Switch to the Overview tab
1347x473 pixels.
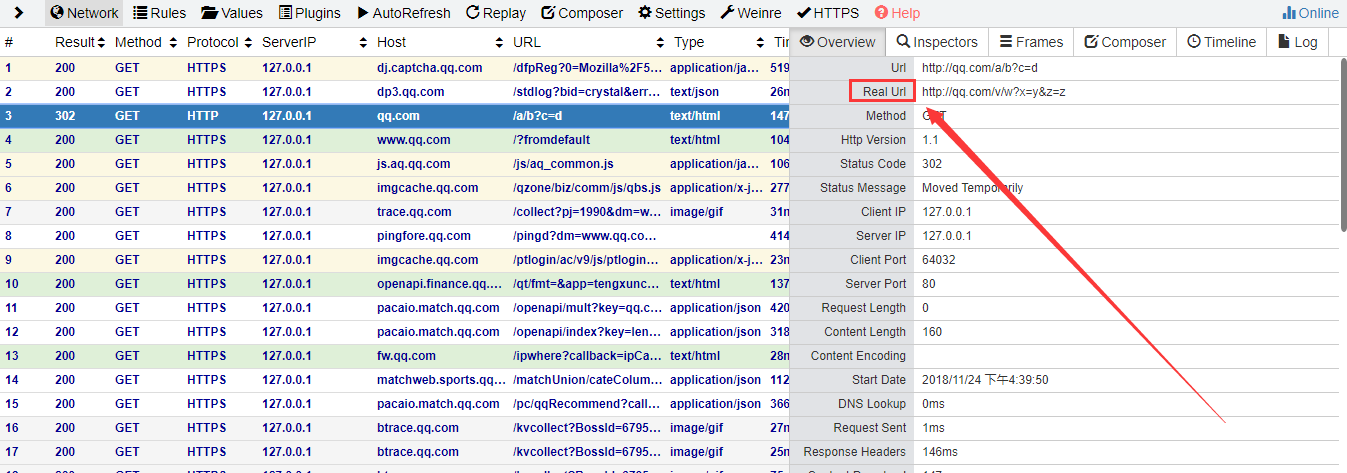click(837, 42)
